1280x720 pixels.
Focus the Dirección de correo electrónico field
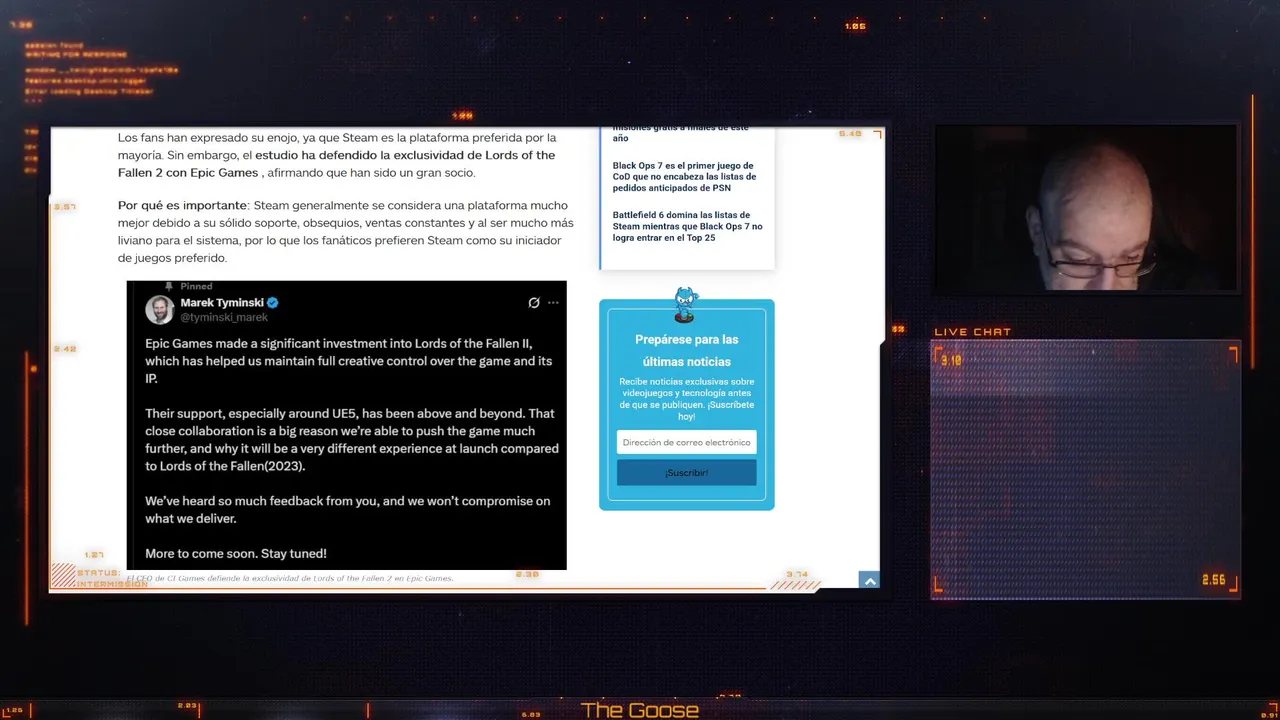[x=686, y=442]
